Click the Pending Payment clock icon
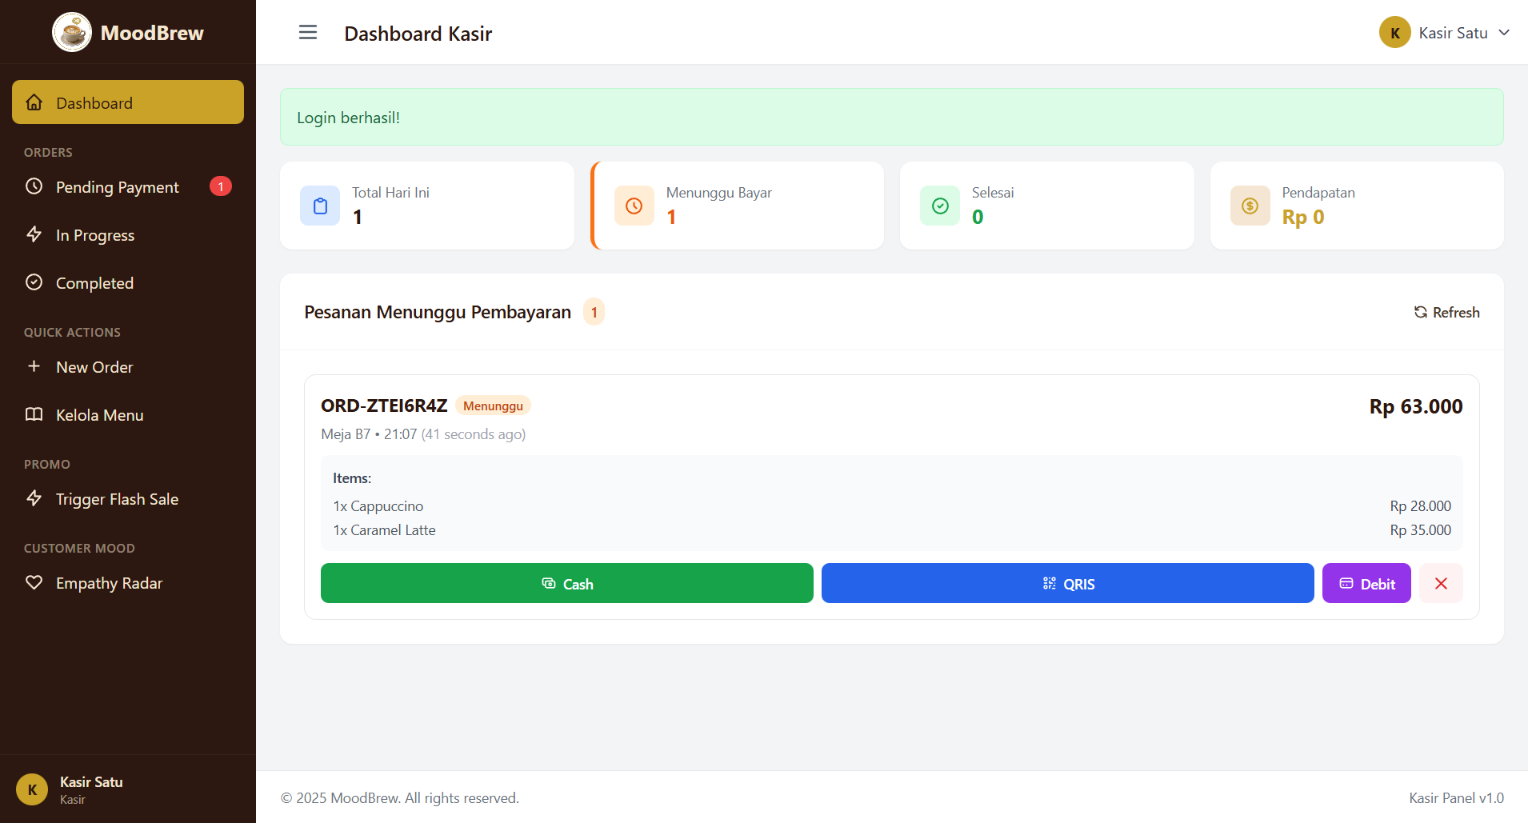 click(x=32, y=186)
